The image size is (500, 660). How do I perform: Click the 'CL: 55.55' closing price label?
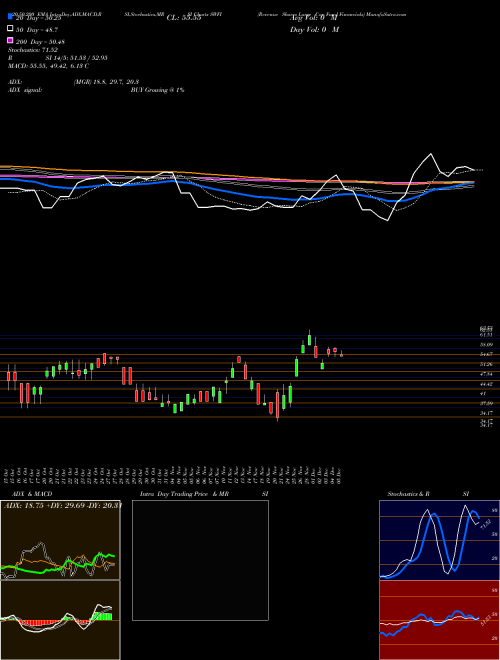184,18
